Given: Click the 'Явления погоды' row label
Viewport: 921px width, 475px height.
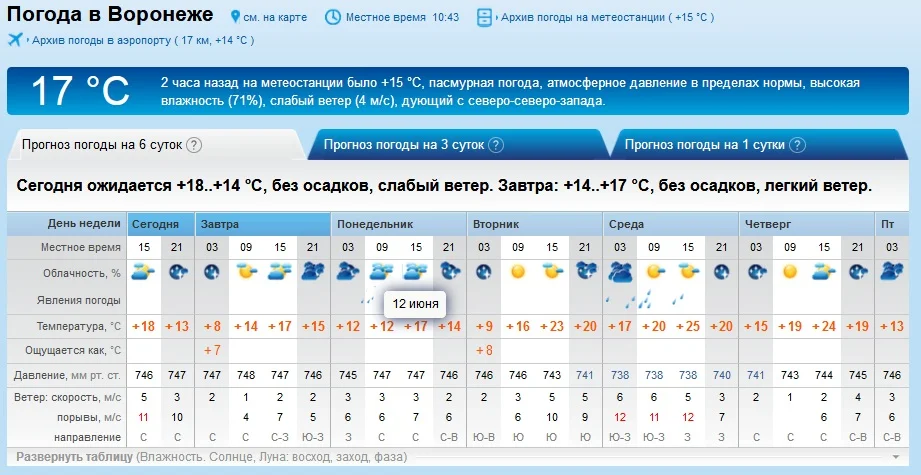Looking at the screenshot, I should click(79, 301).
